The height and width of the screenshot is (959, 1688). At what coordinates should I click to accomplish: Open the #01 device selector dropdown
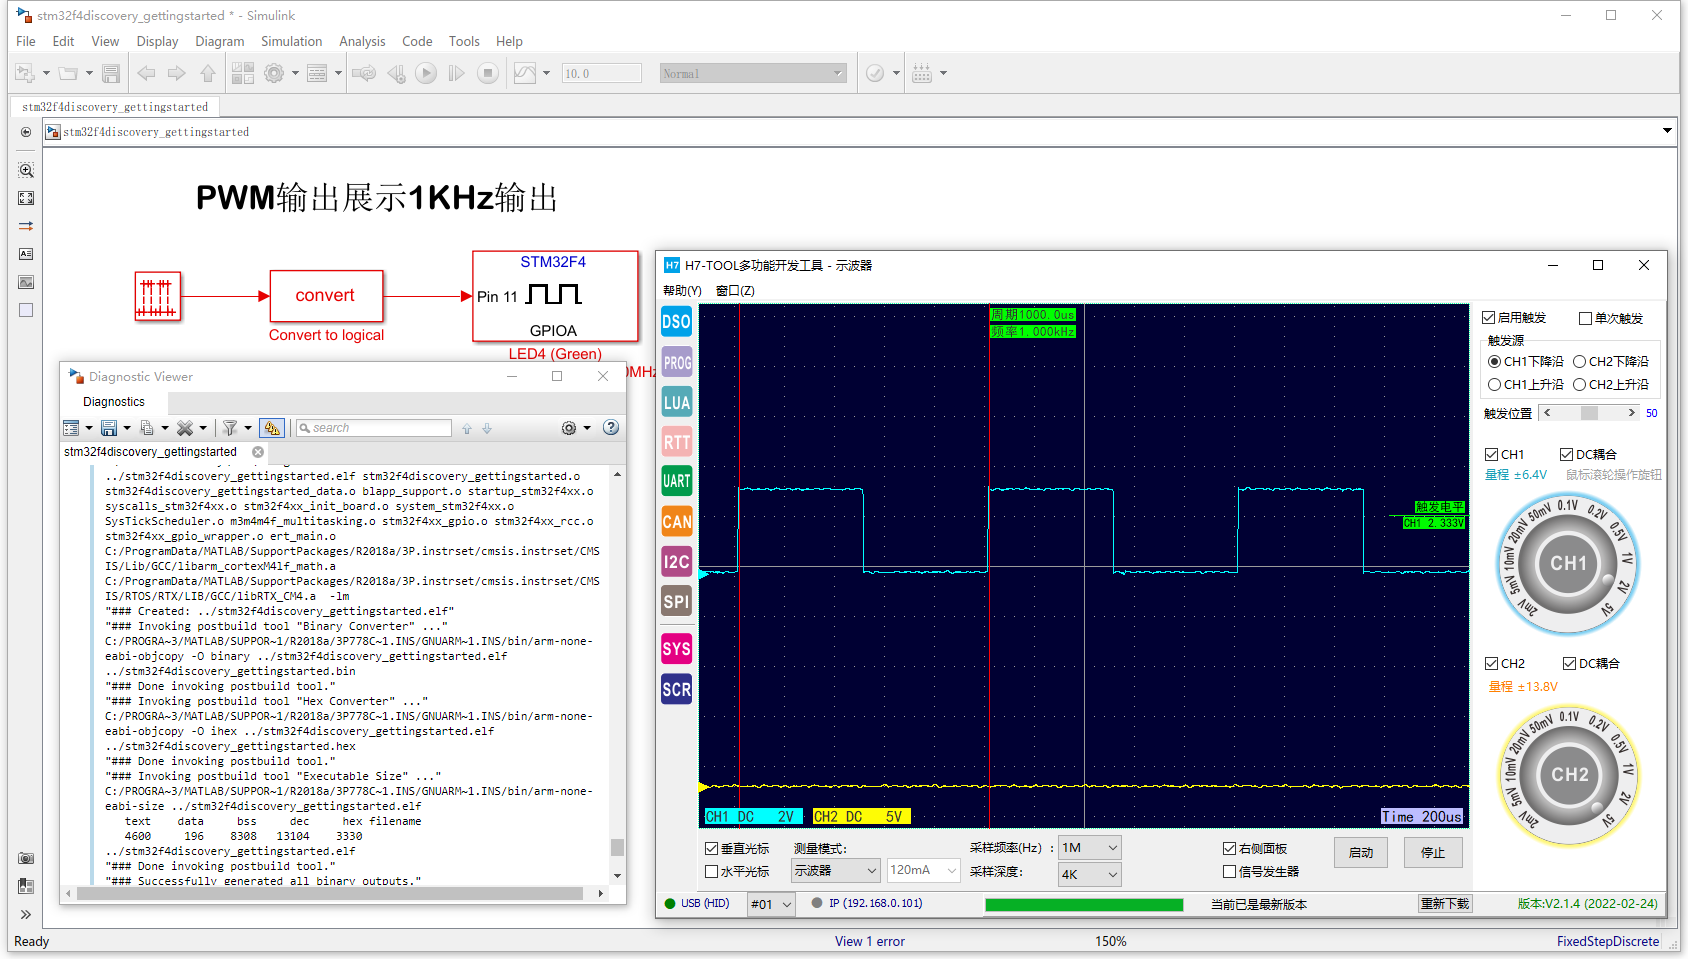771,904
